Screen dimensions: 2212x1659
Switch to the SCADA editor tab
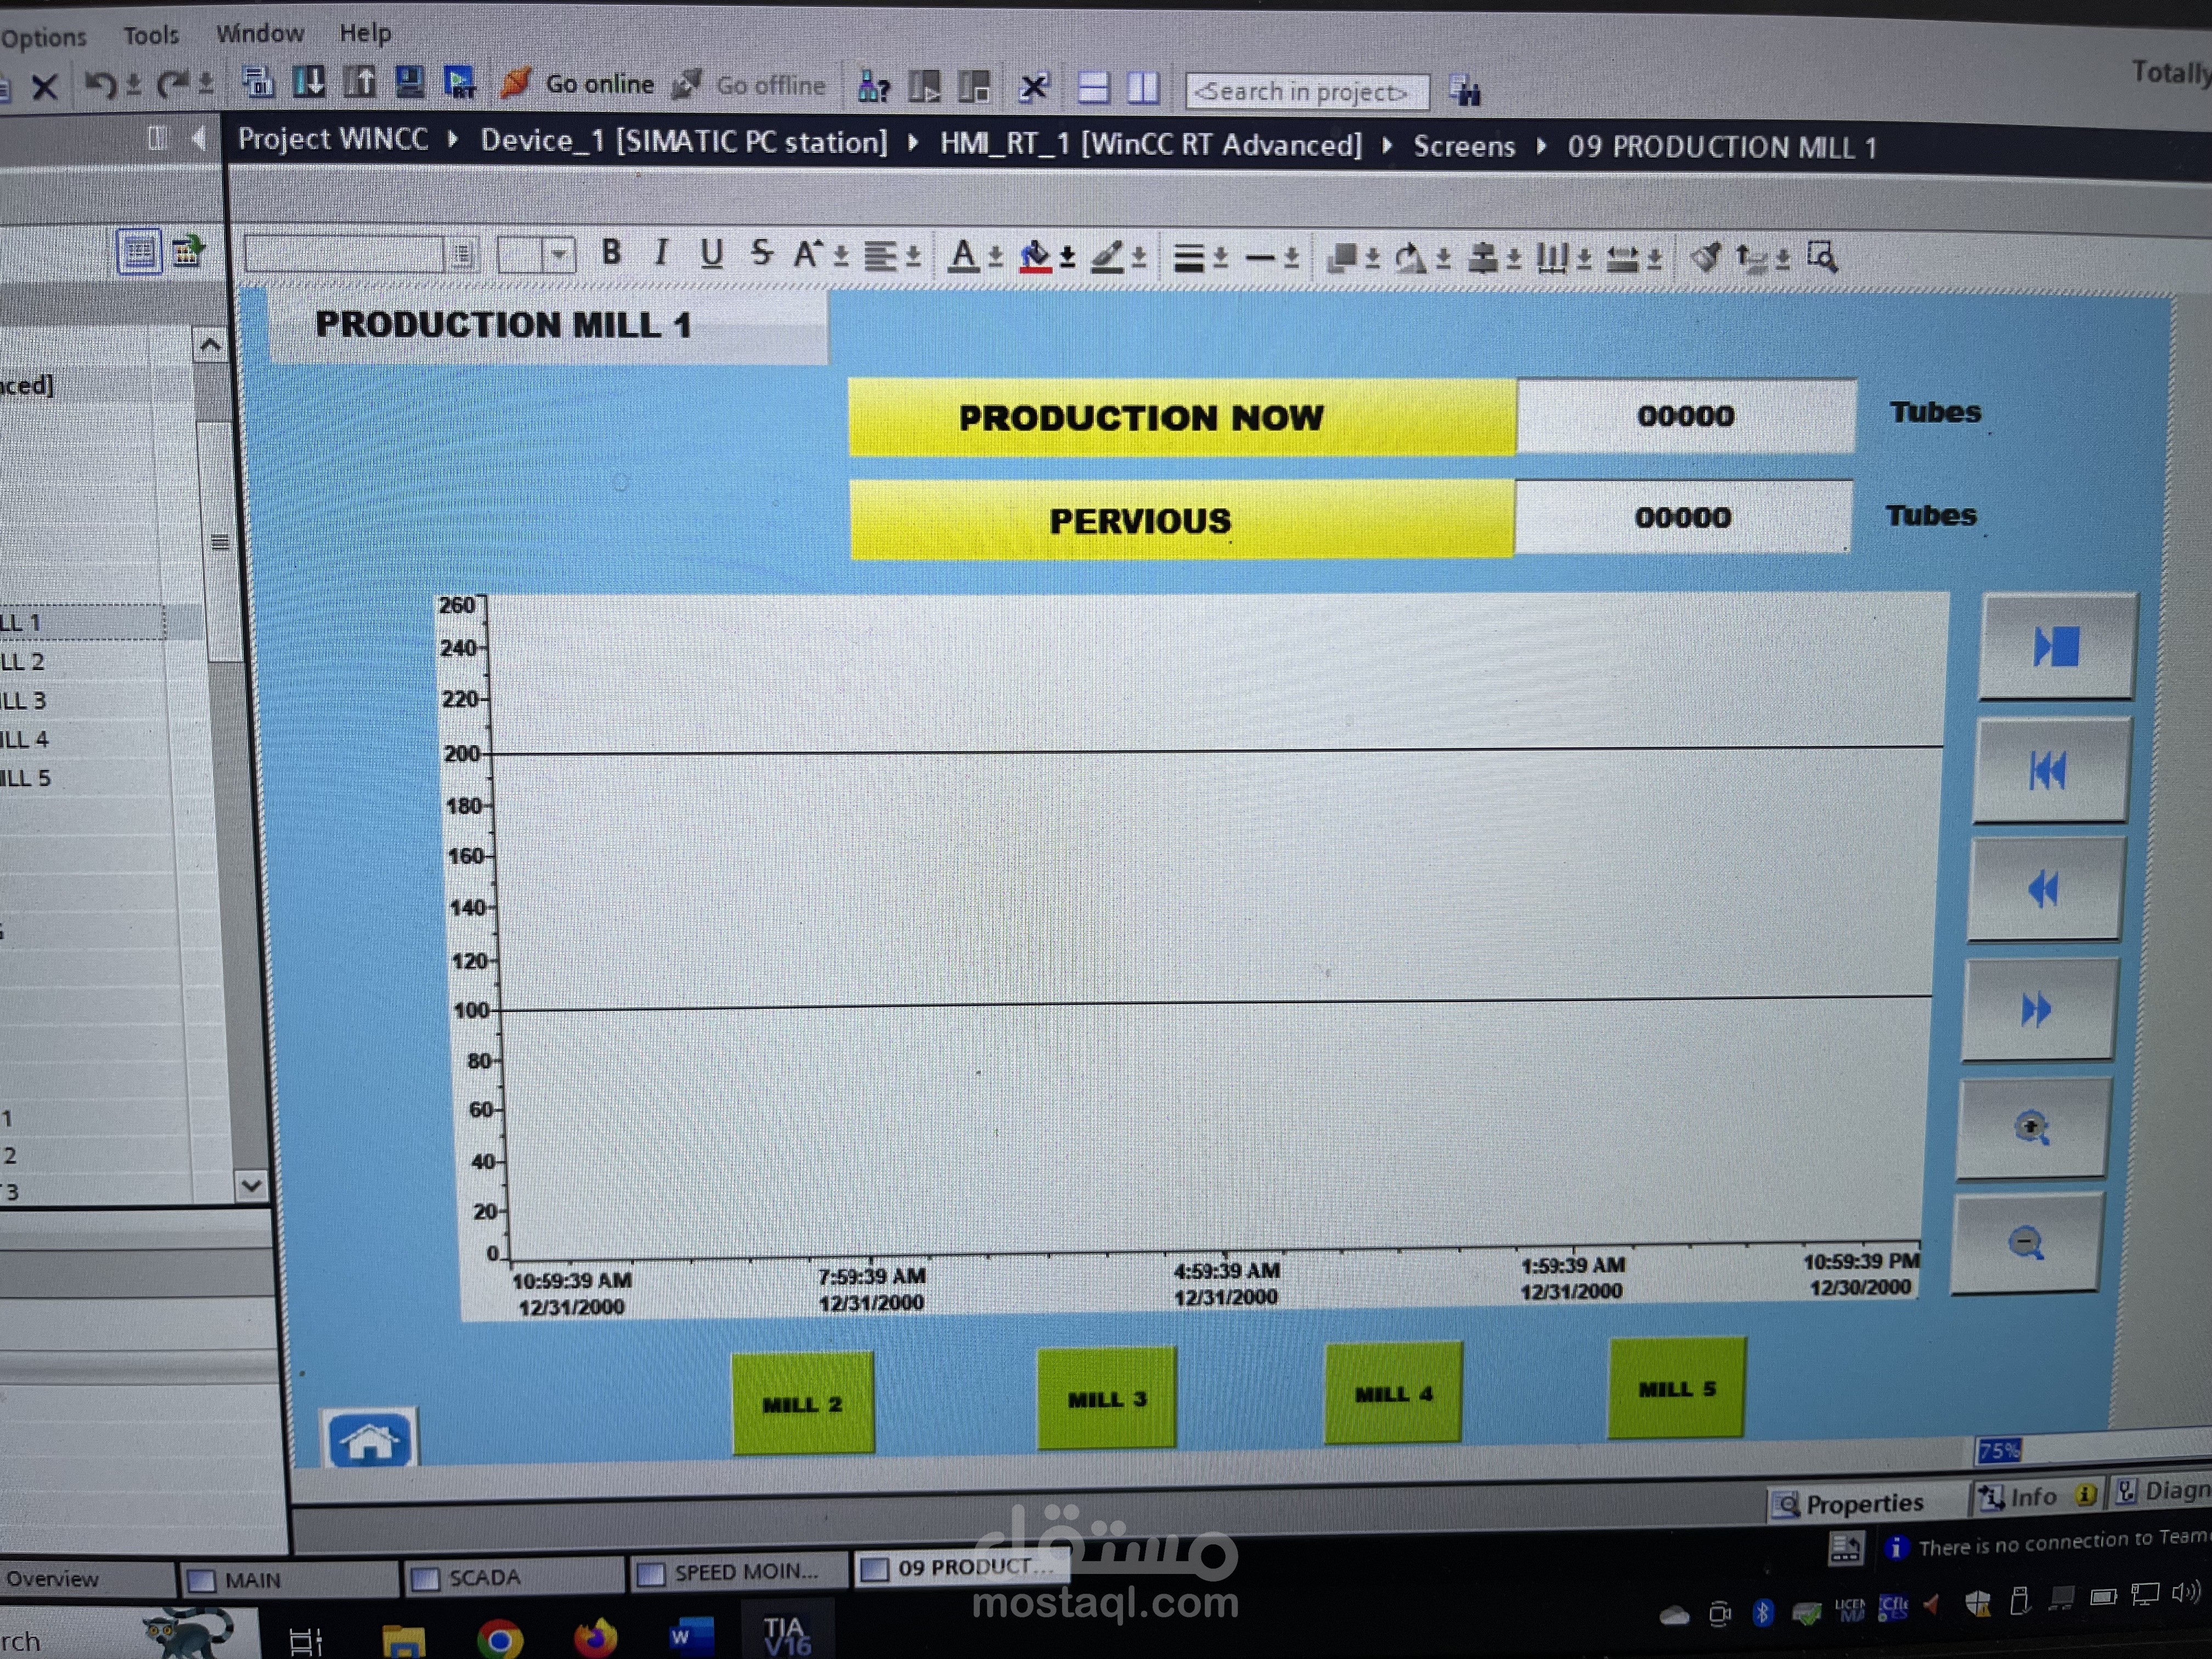515,1577
